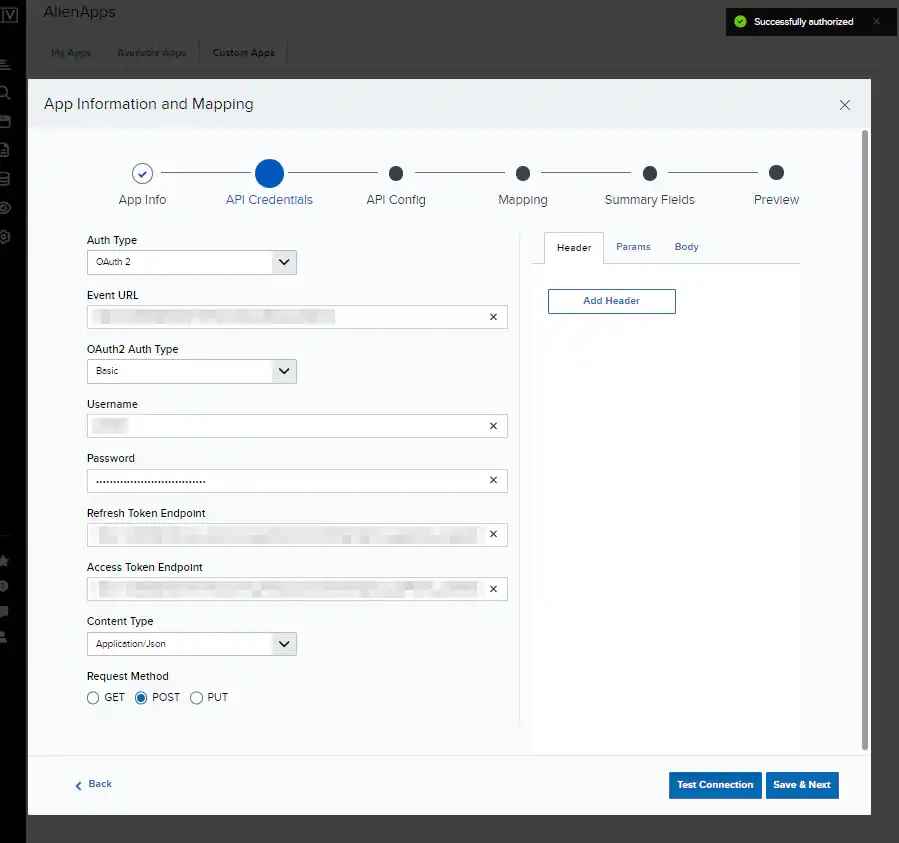Select the GET request method
Viewport: 899px width, 843px height.
click(x=93, y=698)
